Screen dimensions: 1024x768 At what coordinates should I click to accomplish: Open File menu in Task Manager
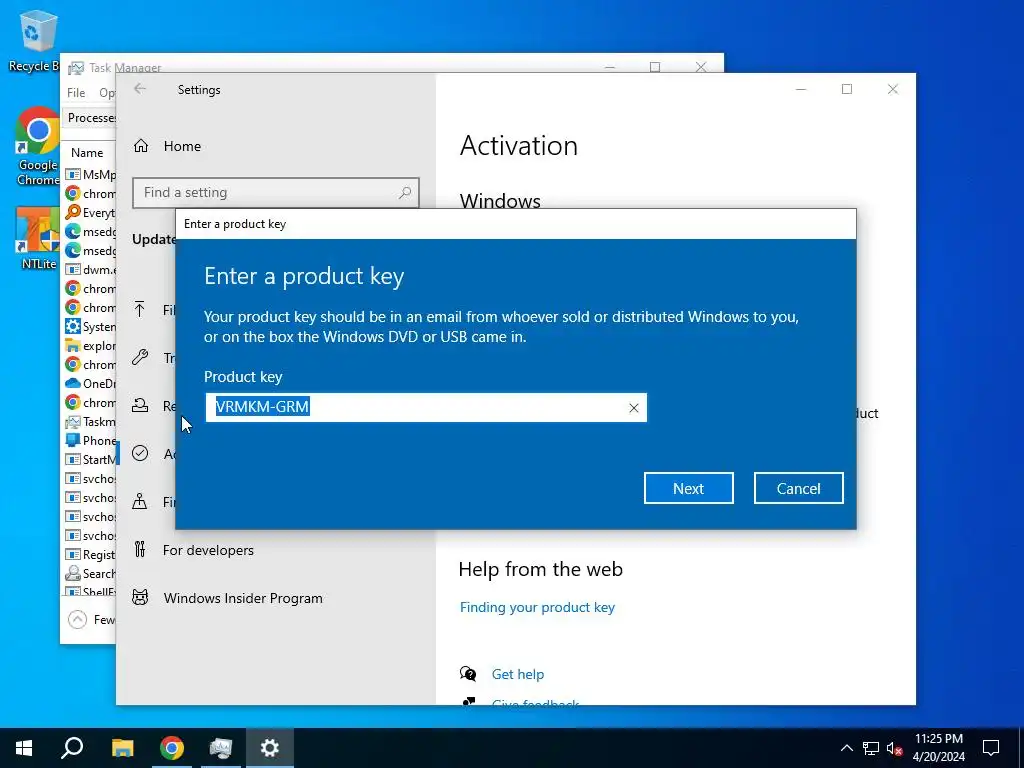76,93
